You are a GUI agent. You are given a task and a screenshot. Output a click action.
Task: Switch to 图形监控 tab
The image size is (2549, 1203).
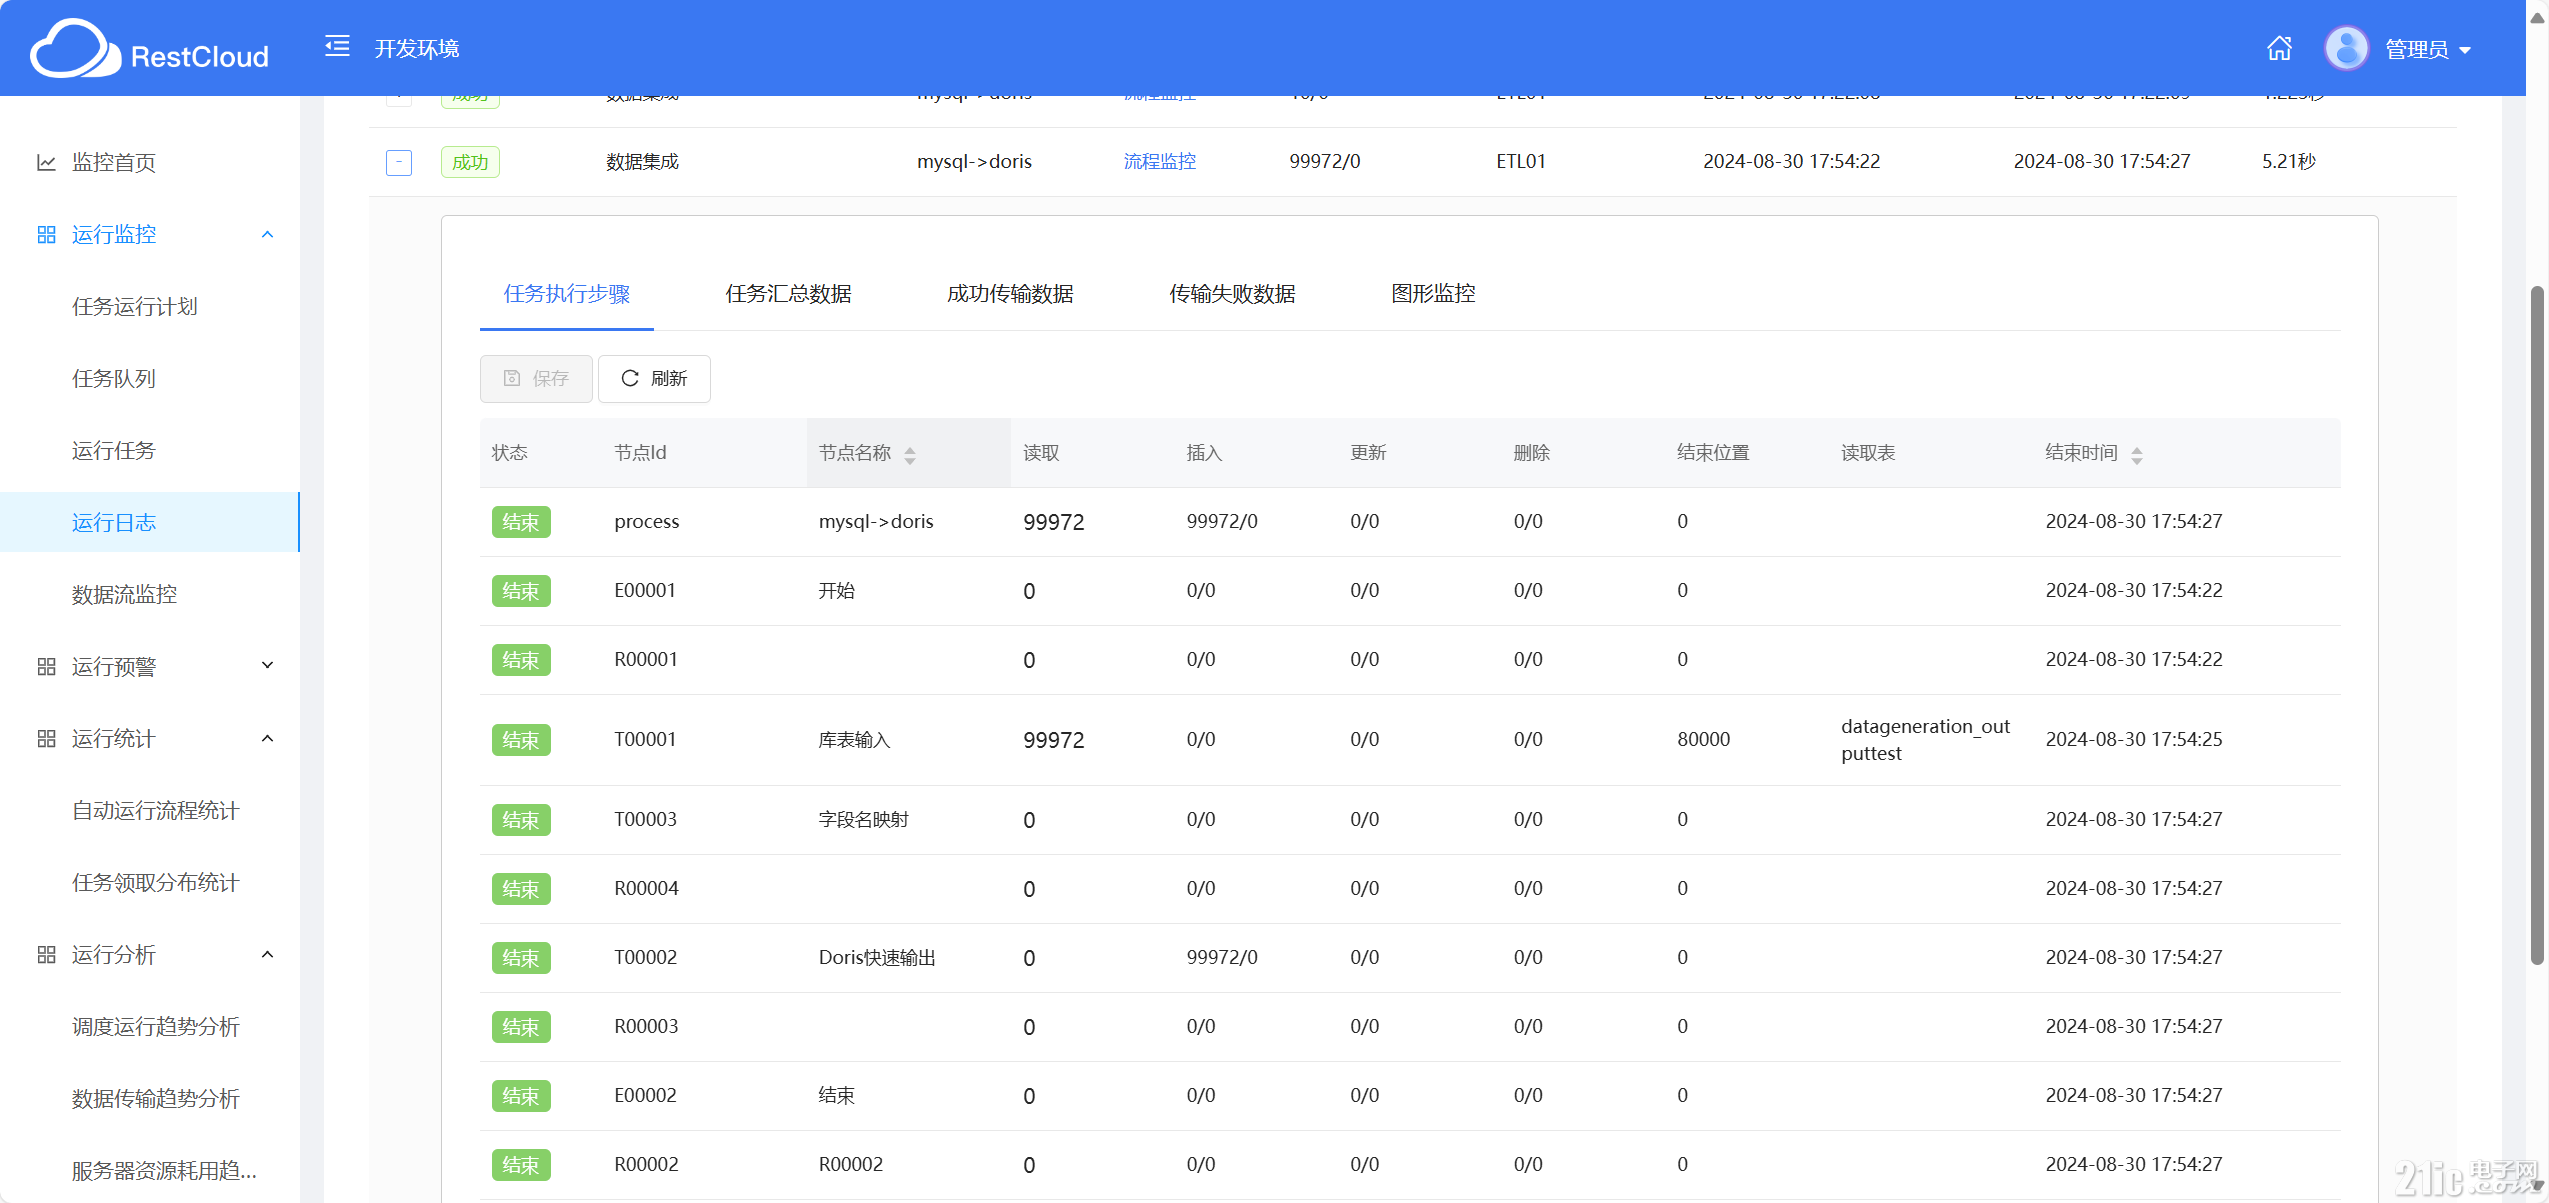(1433, 293)
